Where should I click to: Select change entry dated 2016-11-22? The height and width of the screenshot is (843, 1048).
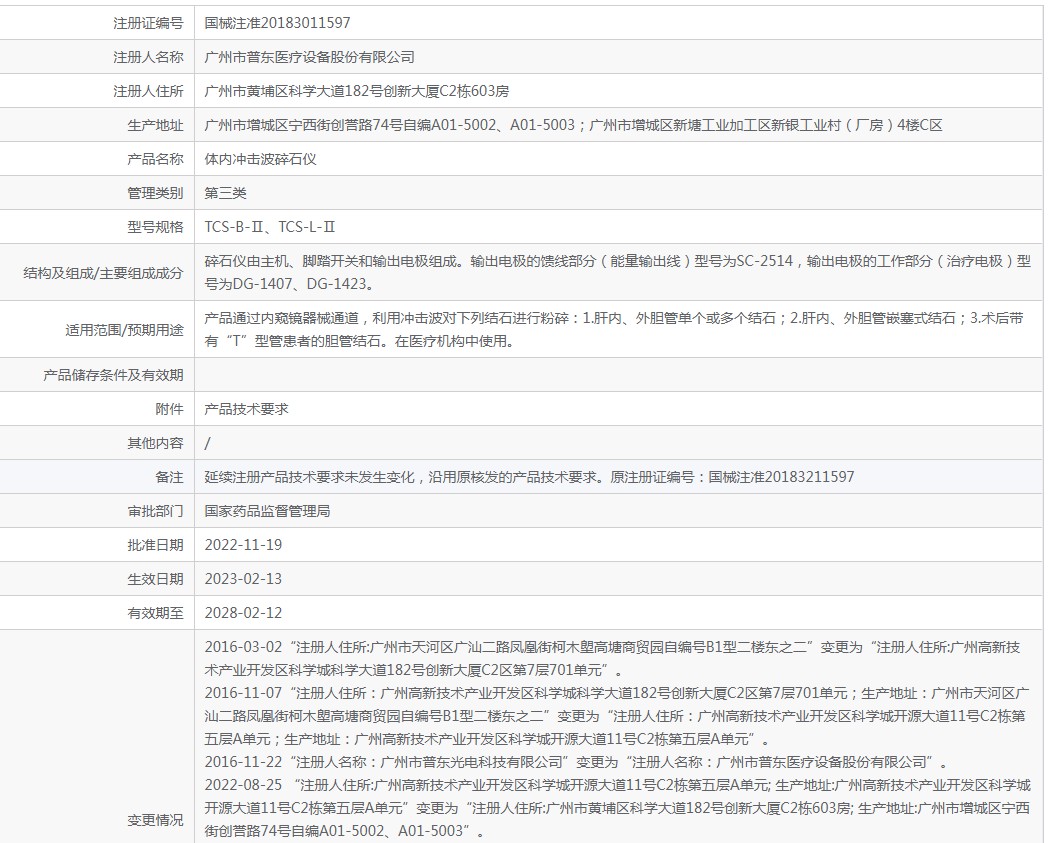[x=576, y=763]
